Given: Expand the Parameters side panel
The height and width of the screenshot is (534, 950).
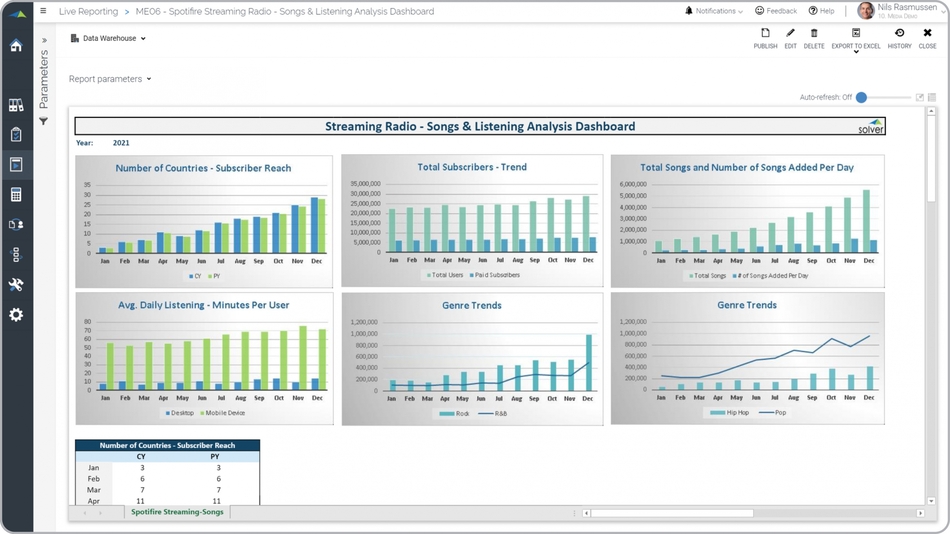Looking at the screenshot, I should coord(44,41).
